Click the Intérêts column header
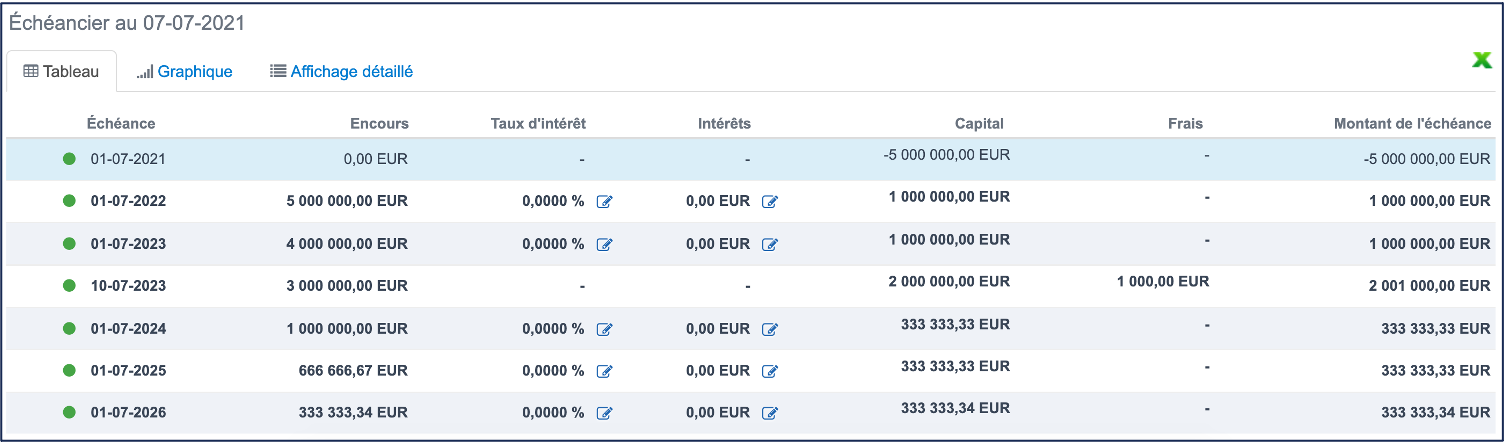This screenshot has width=1504, height=443. pyautogui.click(x=724, y=124)
